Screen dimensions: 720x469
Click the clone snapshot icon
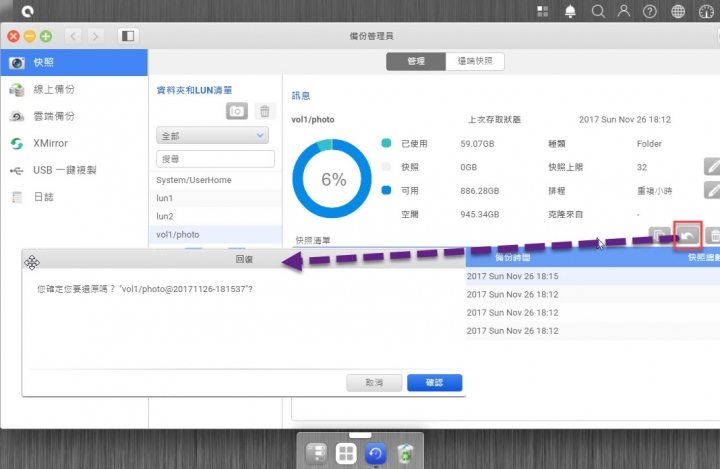click(659, 236)
